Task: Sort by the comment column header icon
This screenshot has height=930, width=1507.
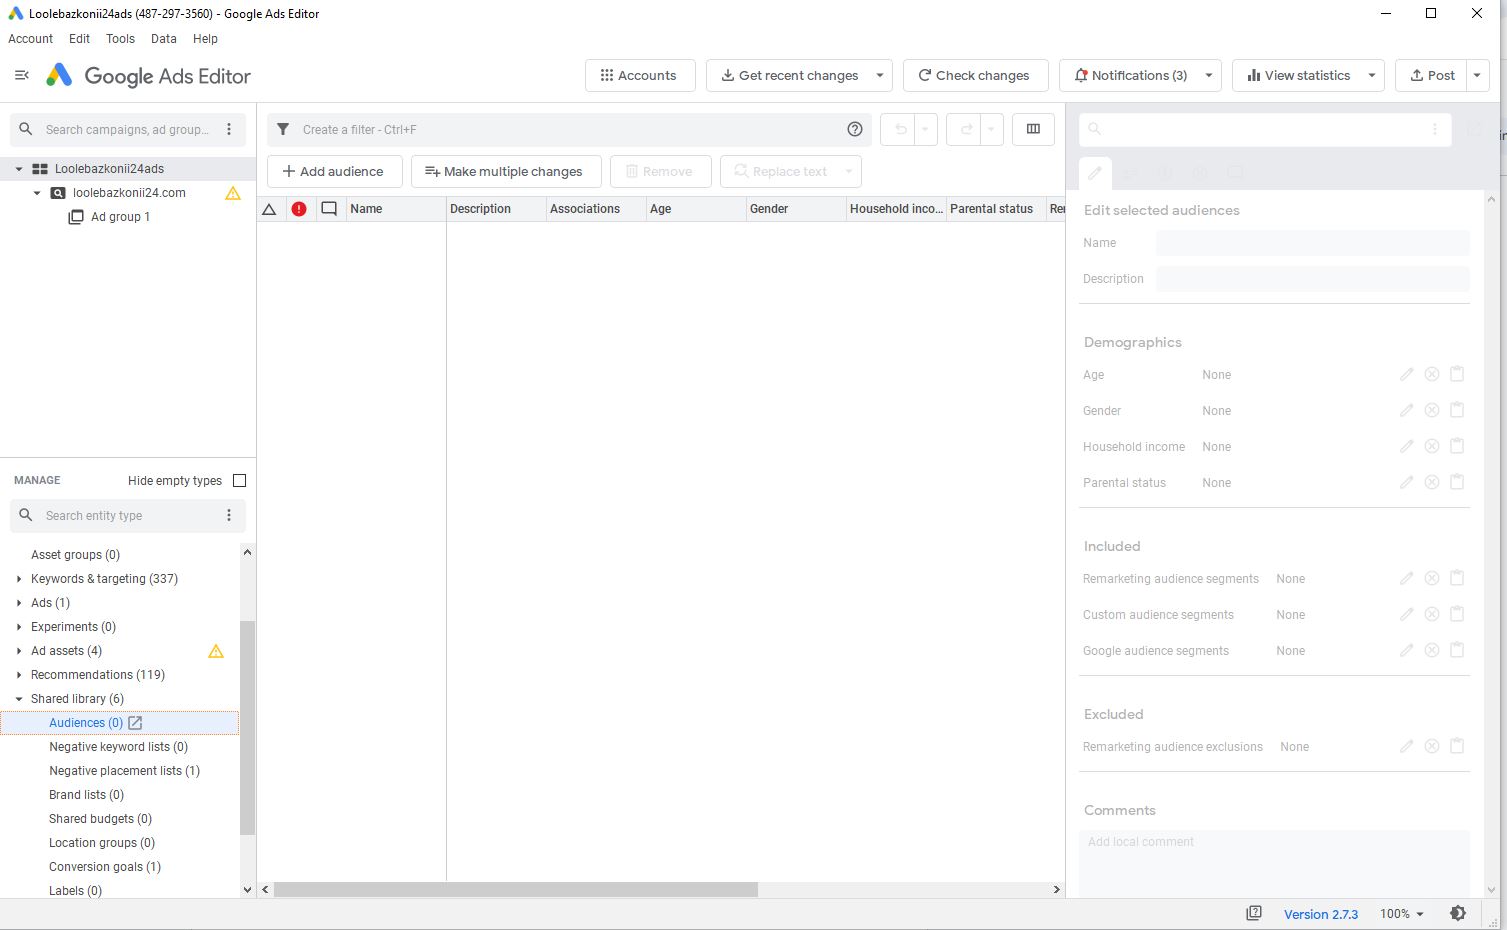Action: click(x=328, y=209)
